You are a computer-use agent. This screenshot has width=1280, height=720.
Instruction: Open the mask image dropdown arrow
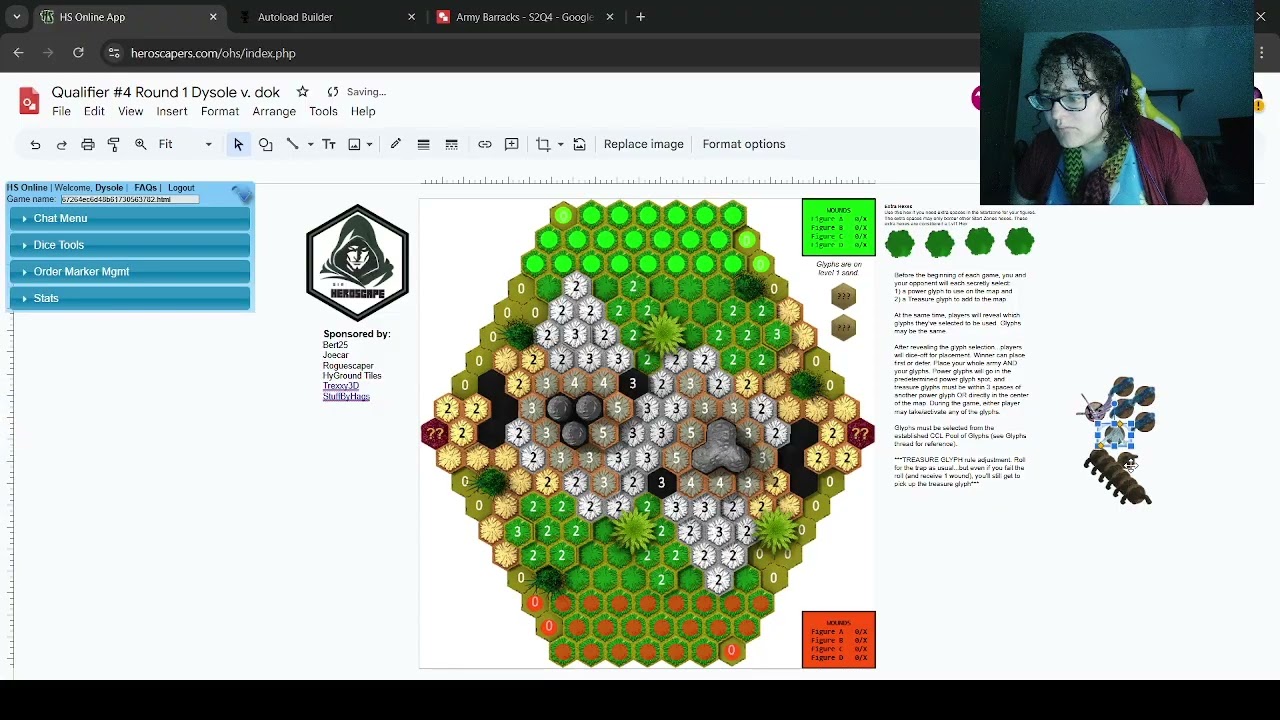tap(560, 144)
